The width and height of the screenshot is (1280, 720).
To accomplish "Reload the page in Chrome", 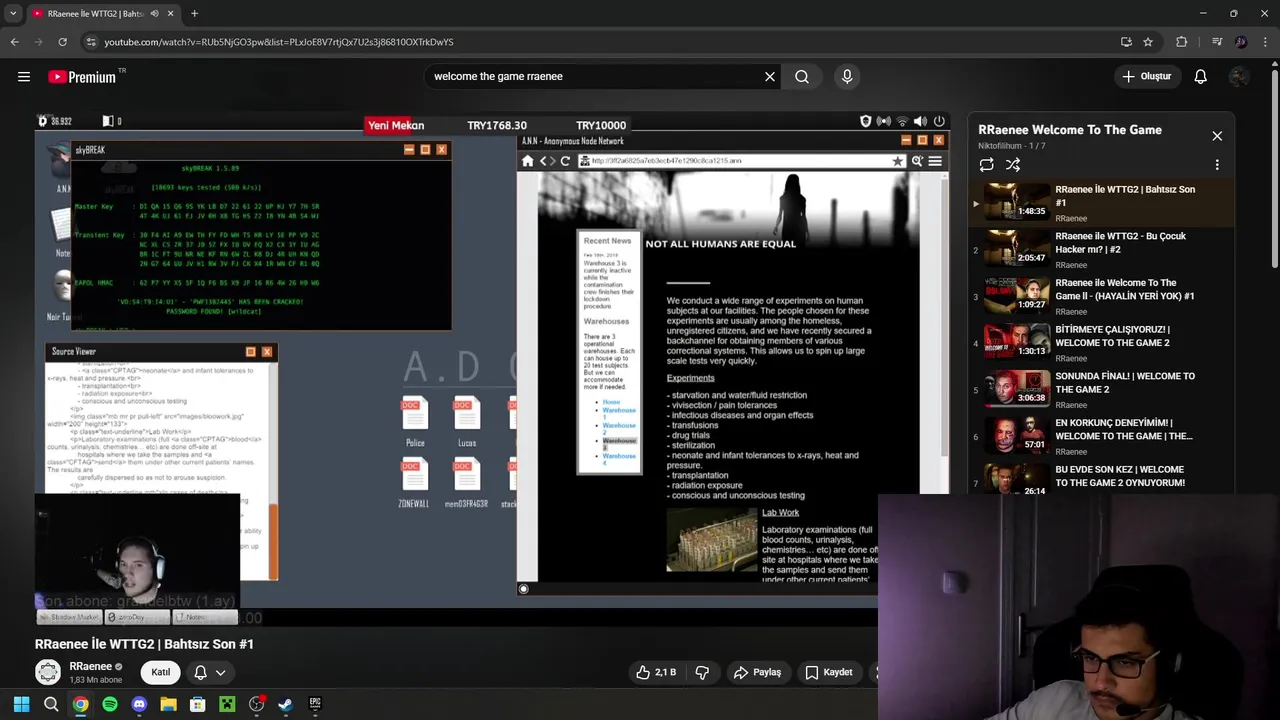I will tap(62, 42).
